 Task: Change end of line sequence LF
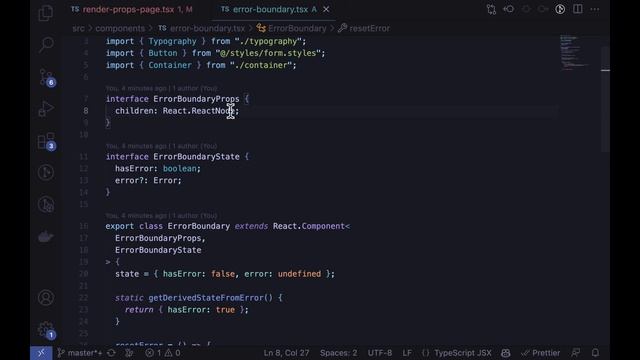pos(407,353)
